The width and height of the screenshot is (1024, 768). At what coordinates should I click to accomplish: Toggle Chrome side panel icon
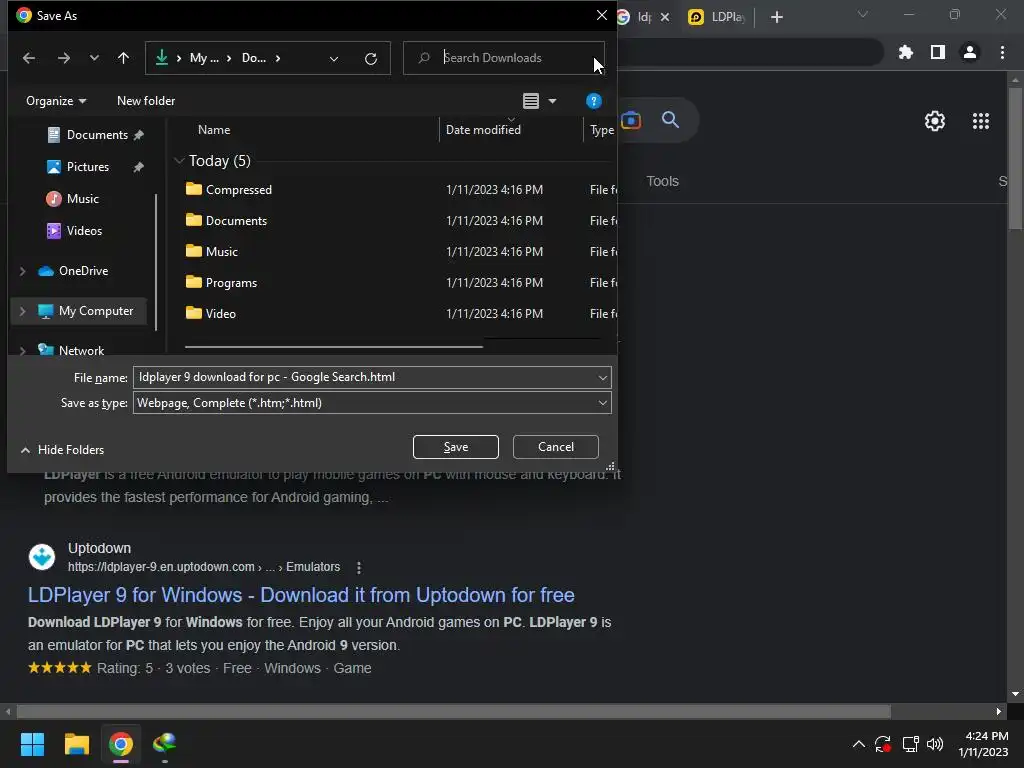pyautogui.click(x=938, y=52)
